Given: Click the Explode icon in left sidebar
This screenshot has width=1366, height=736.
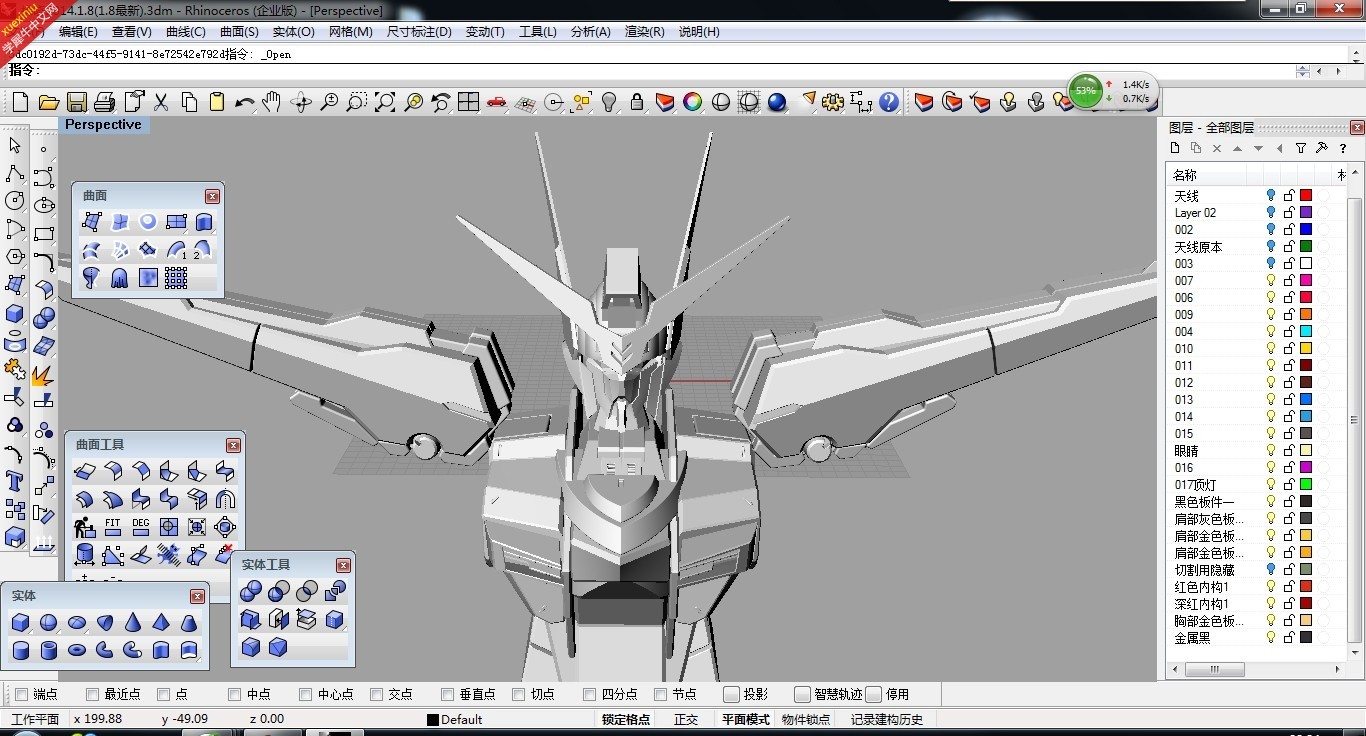Looking at the screenshot, I should tap(43, 376).
